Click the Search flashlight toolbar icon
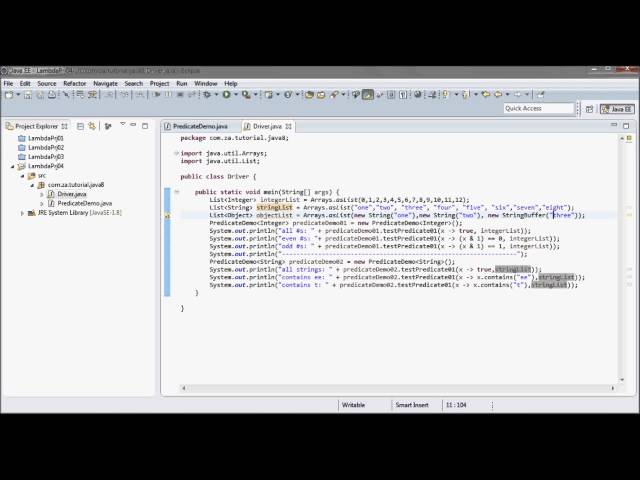Screen dimensions: 640x480 [x=335, y=95]
